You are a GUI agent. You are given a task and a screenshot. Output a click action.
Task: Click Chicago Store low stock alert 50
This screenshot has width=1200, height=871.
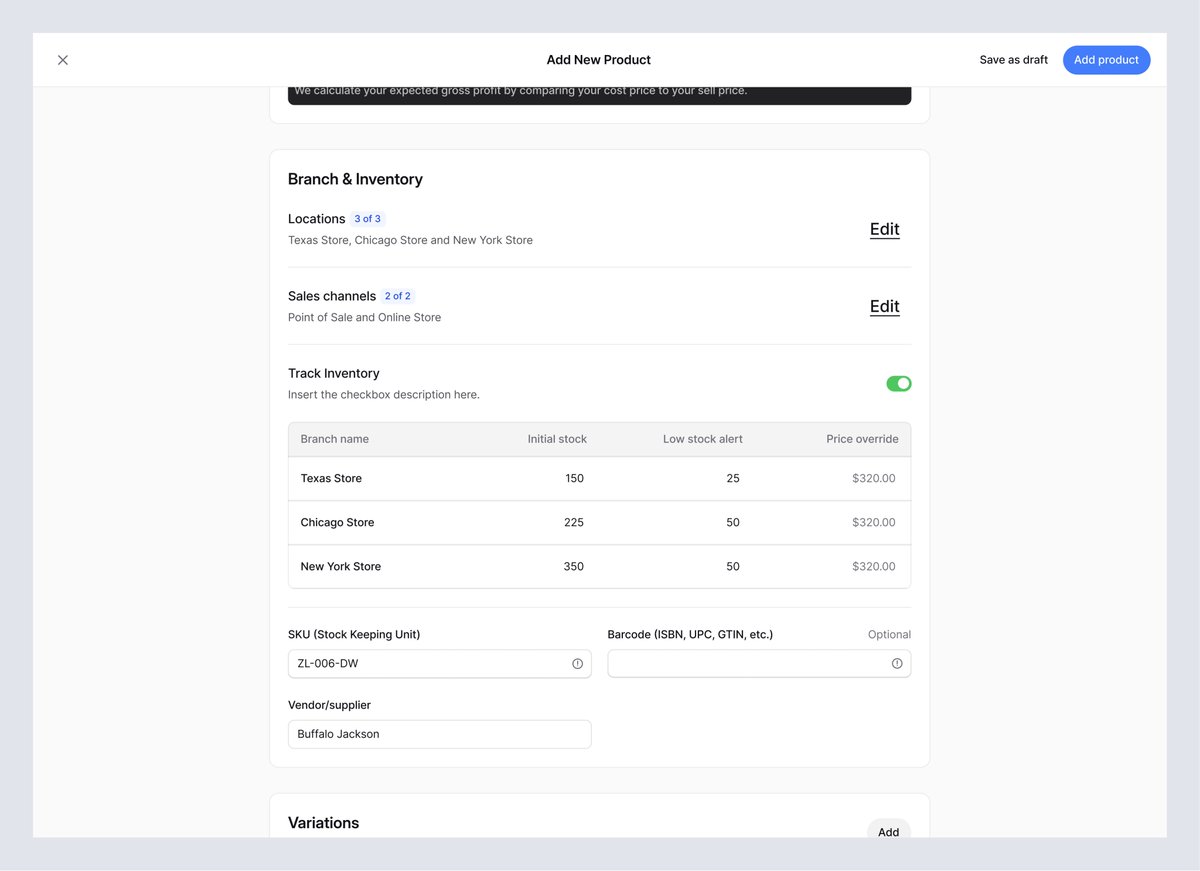pos(733,523)
